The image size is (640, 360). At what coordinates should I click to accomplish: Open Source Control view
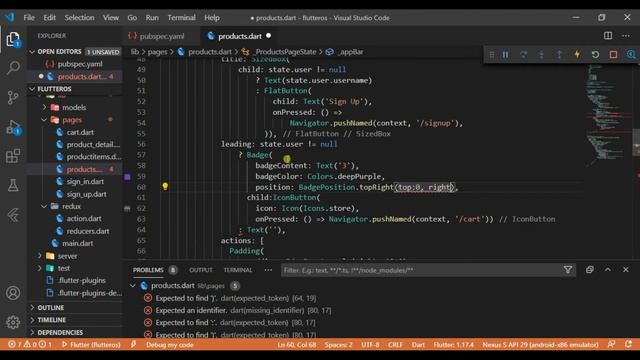click(13, 97)
